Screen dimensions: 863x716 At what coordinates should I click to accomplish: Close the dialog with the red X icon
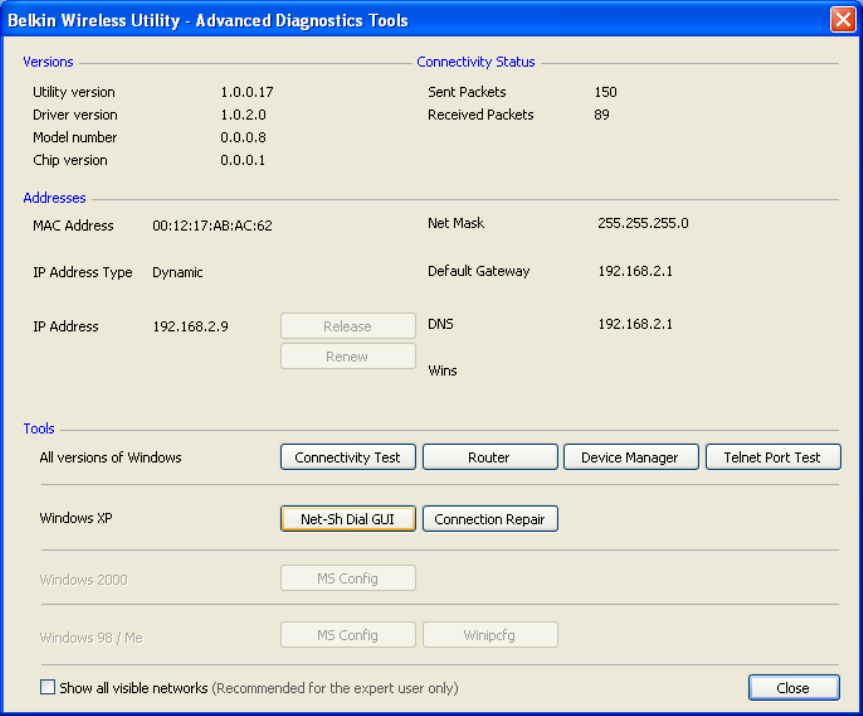click(842, 20)
